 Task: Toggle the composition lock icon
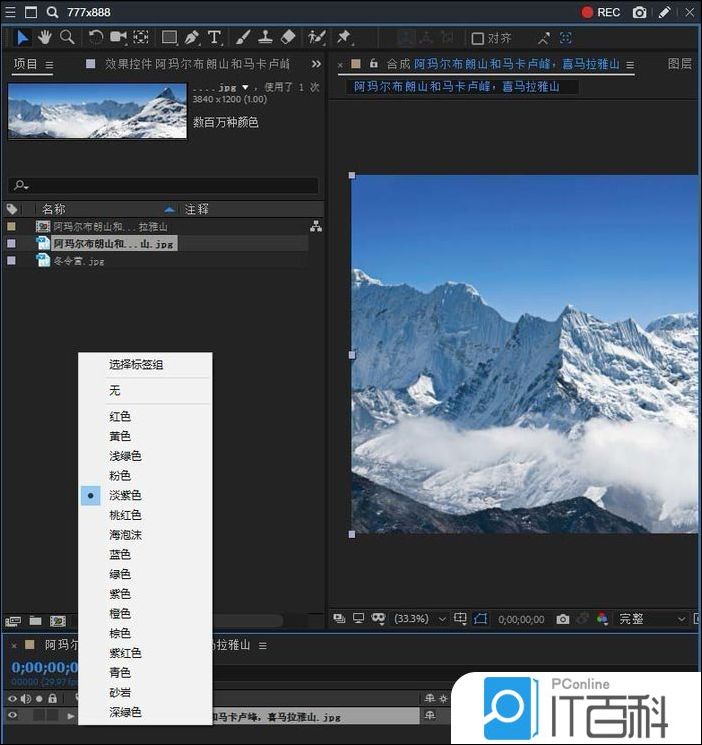(x=374, y=64)
